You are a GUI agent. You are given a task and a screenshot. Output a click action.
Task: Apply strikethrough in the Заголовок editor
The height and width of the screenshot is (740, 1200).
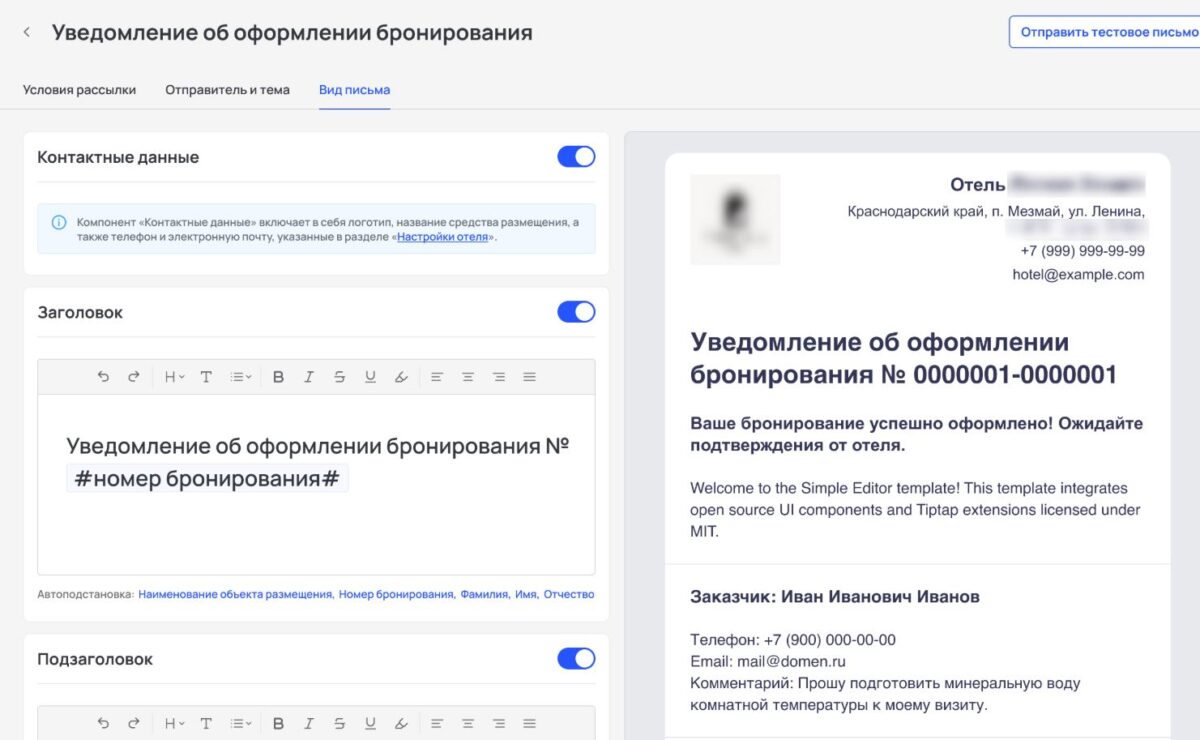[x=339, y=377]
